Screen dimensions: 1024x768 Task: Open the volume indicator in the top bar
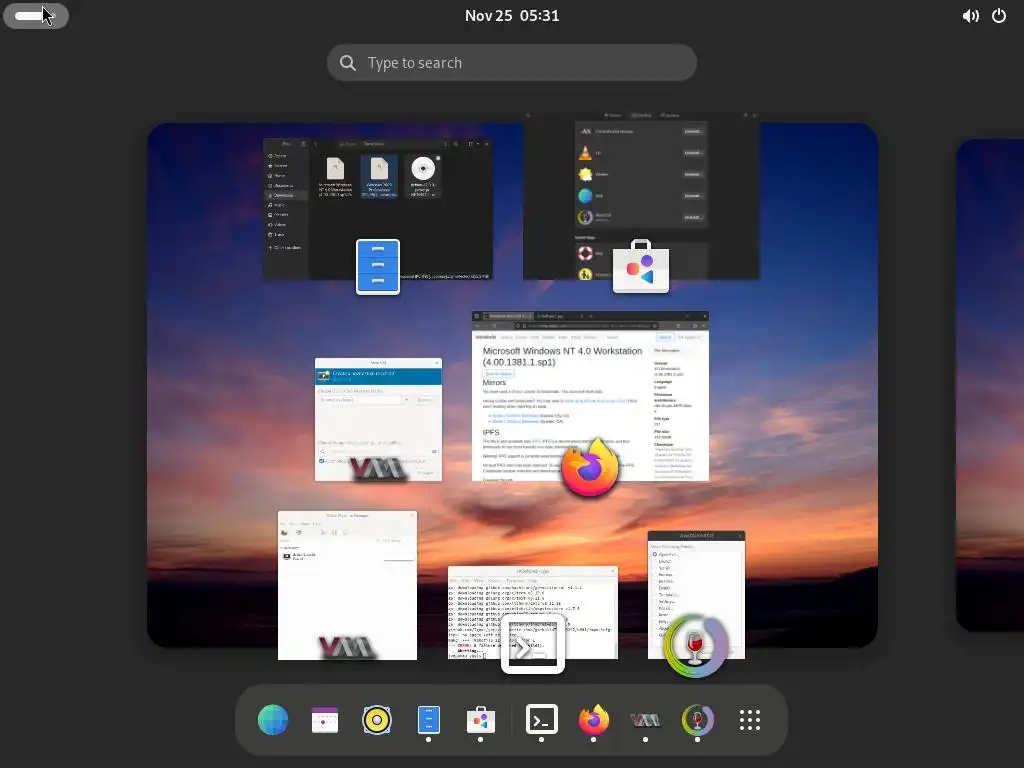(x=970, y=16)
